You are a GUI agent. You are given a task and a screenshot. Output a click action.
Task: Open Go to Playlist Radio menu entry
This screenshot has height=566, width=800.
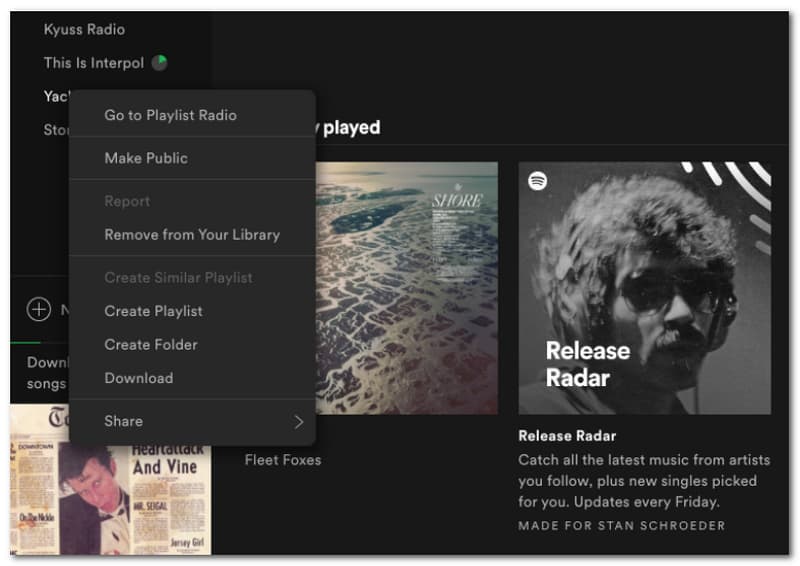click(x=192, y=115)
